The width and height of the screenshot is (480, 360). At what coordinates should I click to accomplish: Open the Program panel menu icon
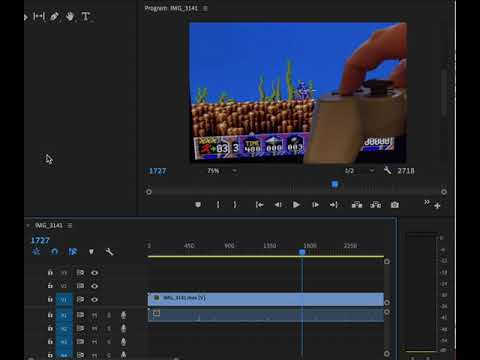[205, 8]
